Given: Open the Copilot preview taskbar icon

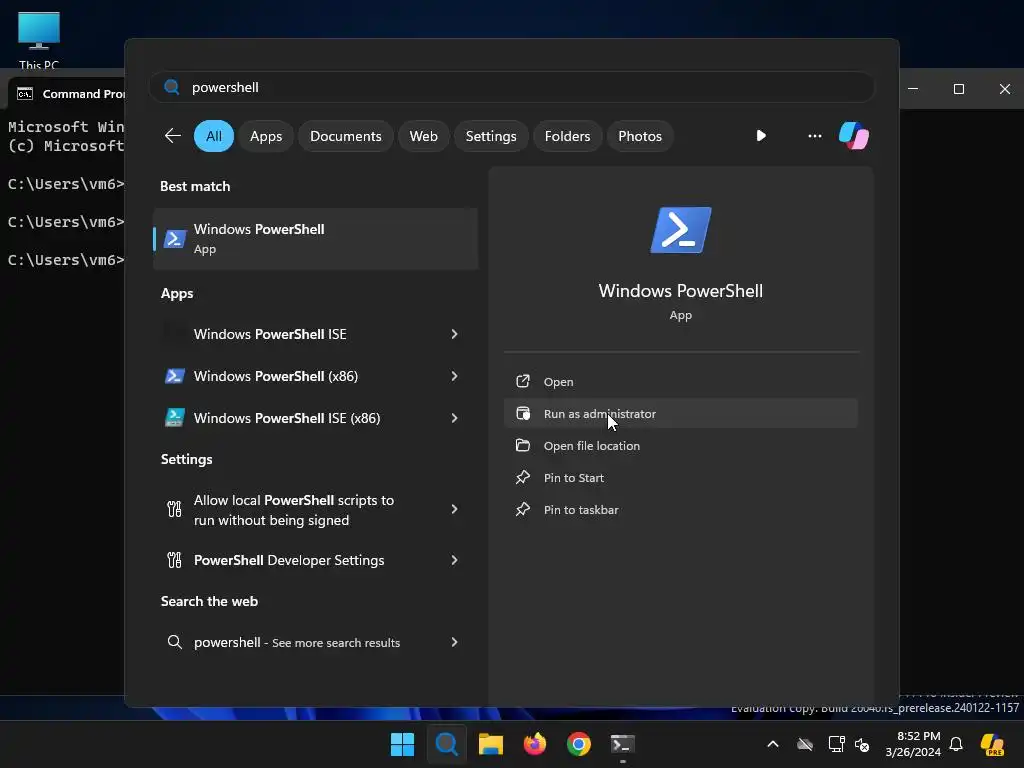Looking at the screenshot, I should (x=993, y=744).
